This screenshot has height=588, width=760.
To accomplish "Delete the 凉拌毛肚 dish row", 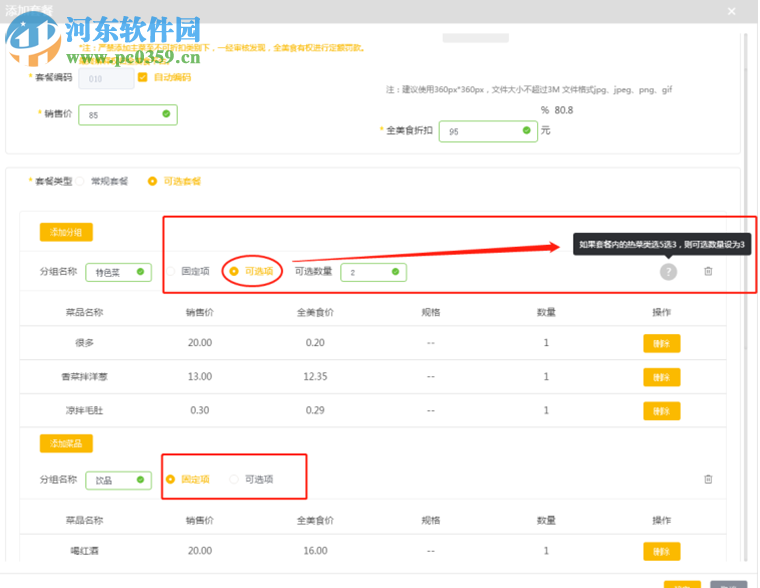I will click(x=662, y=411).
